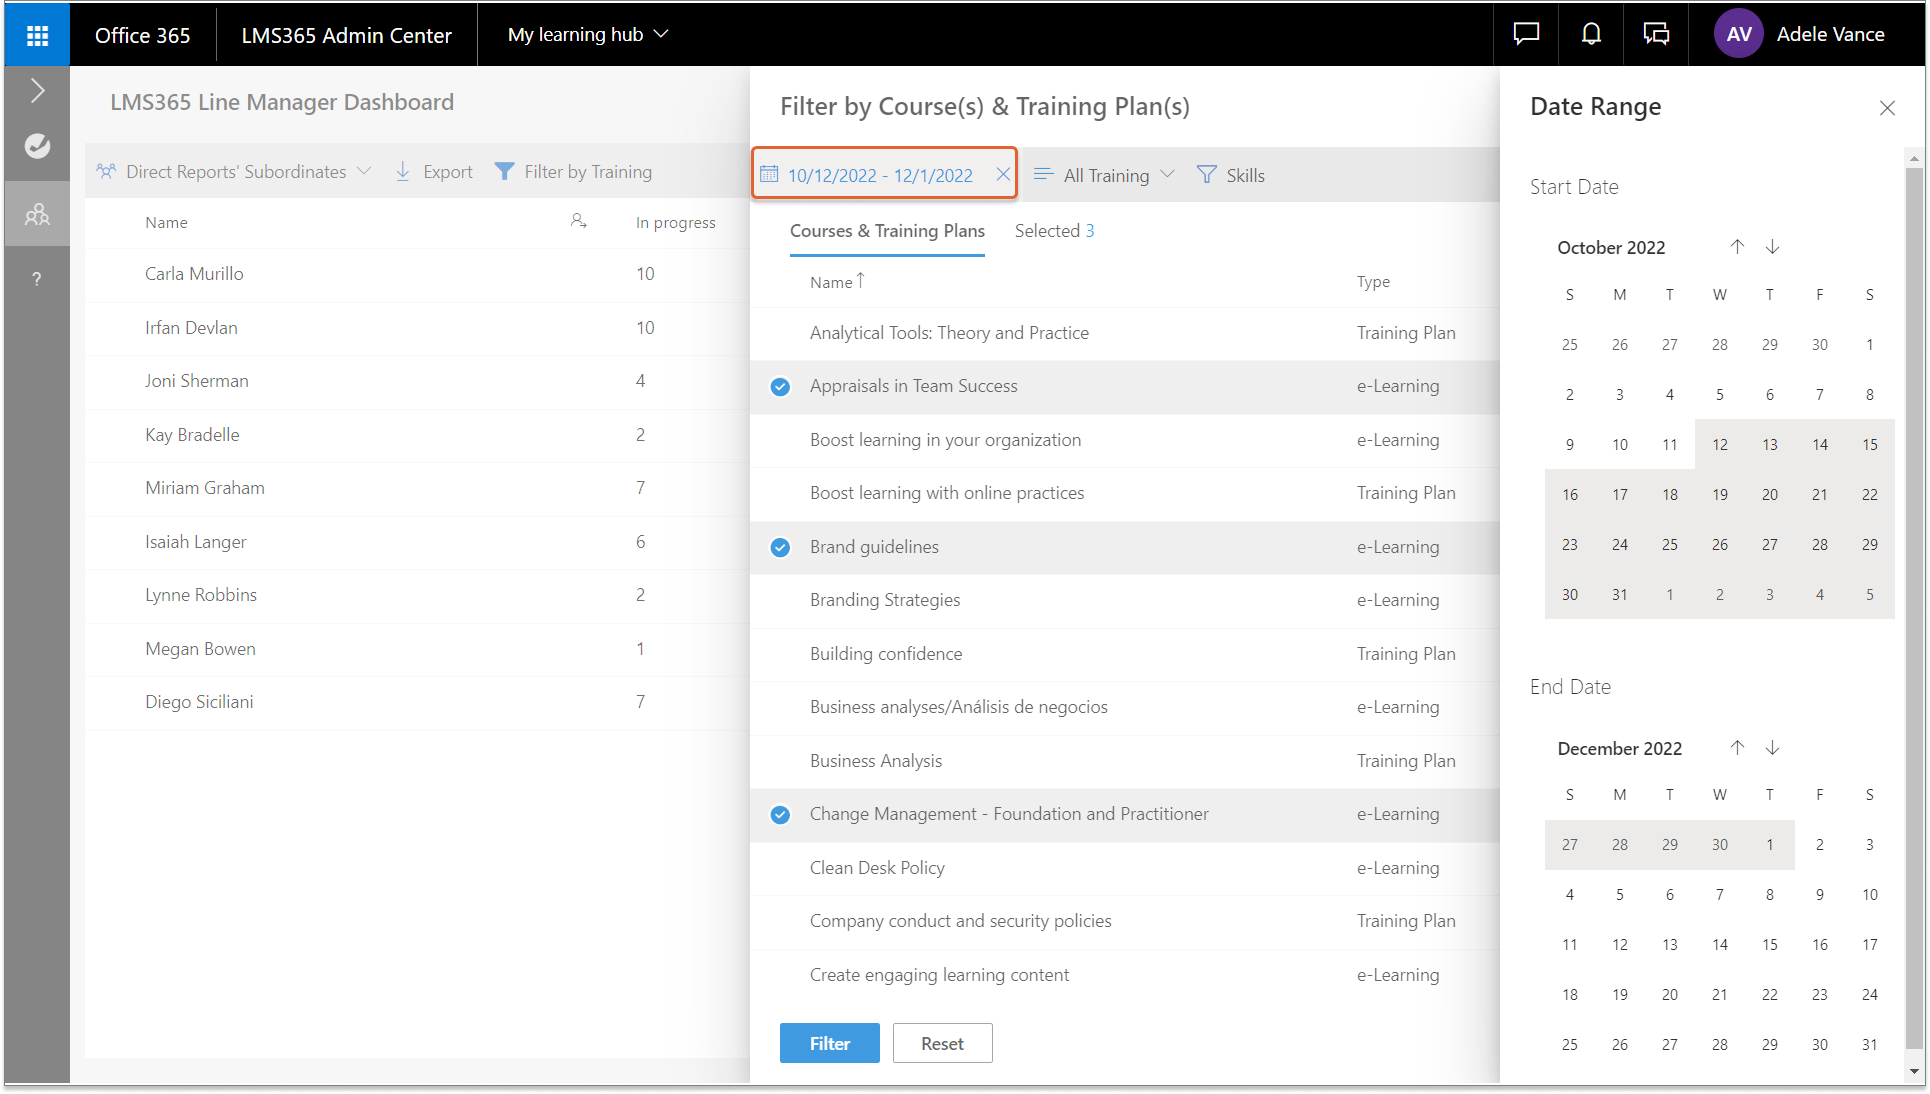Open the help question mark icon
This screenshot has height=1094, width=1930.
37,279
